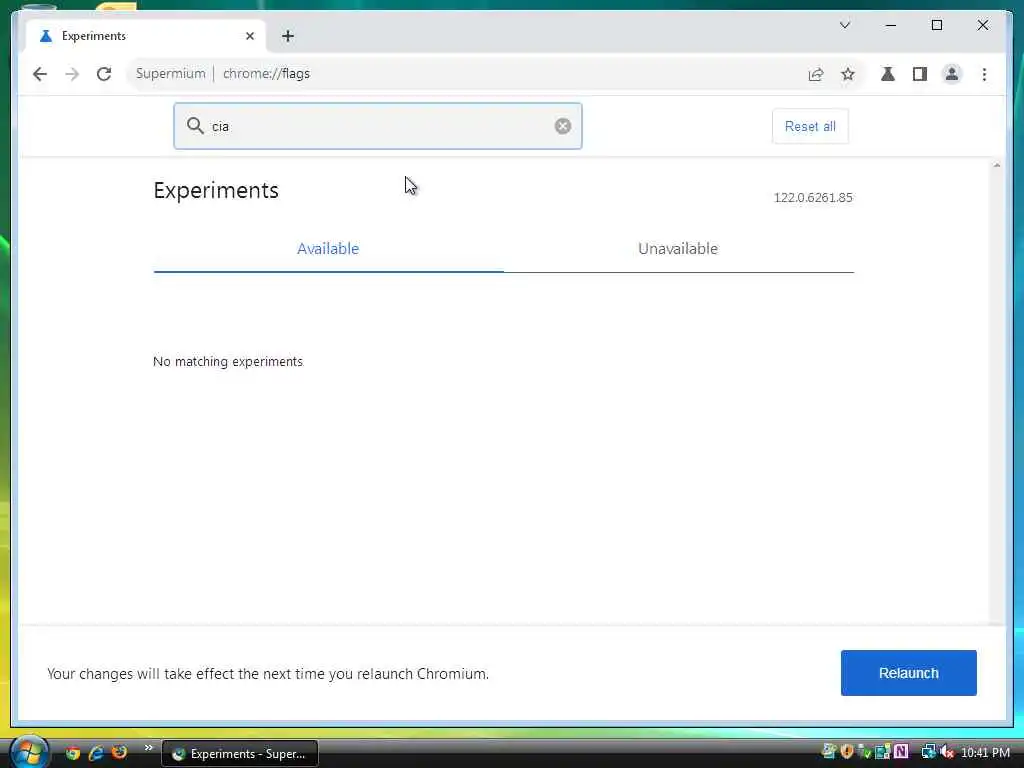This screenshot has height=768, width=1024.
Task: Open the three-dot browser menu
Action: click(x=984, y=74)
